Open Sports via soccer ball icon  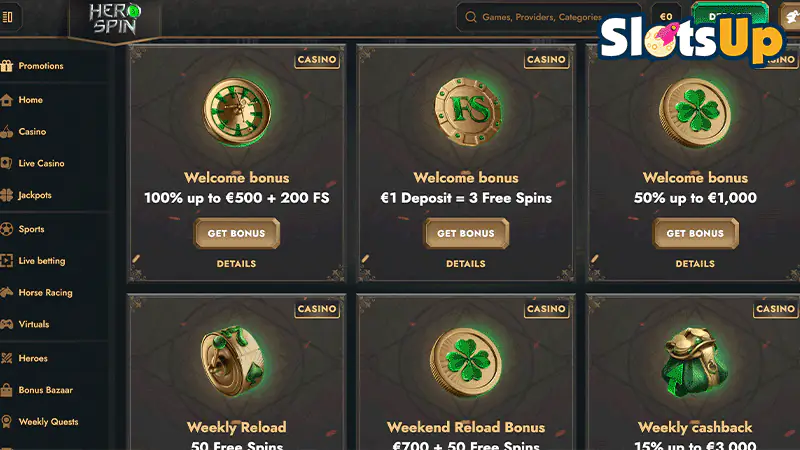(6, 229)
